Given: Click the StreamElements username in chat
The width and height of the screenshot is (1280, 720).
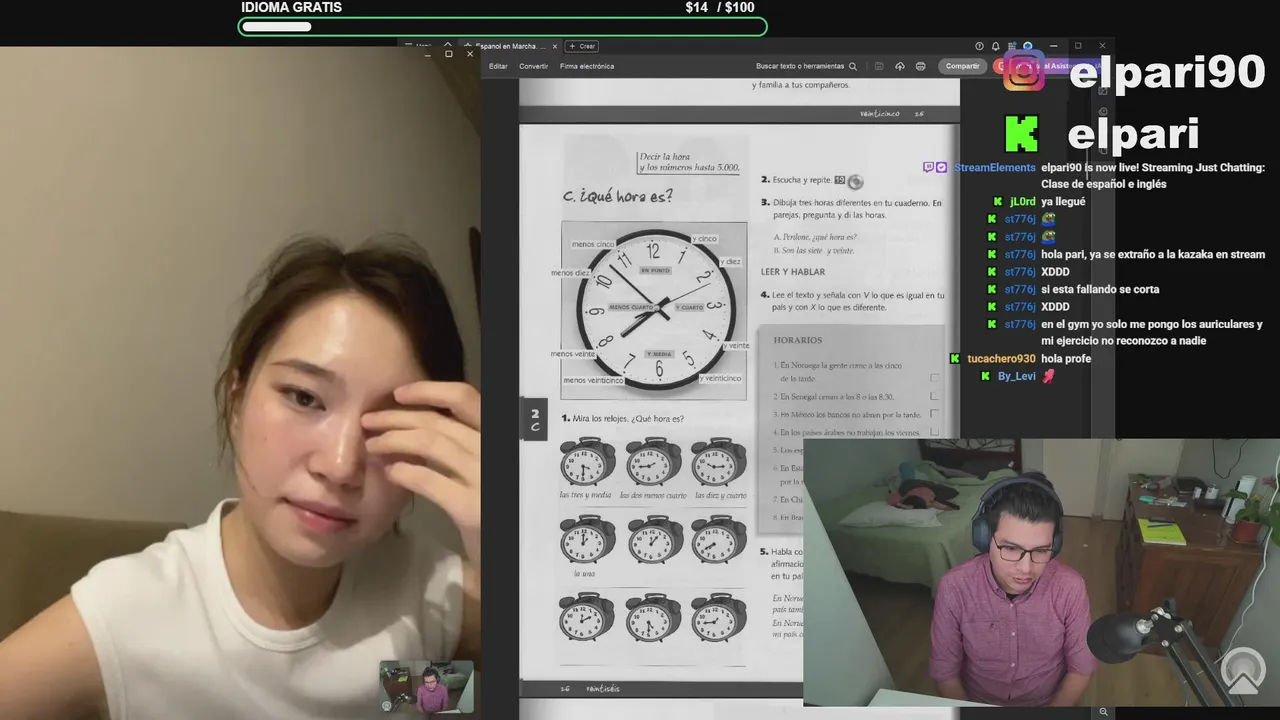Looking at the screenshot, I should [994, 168].
